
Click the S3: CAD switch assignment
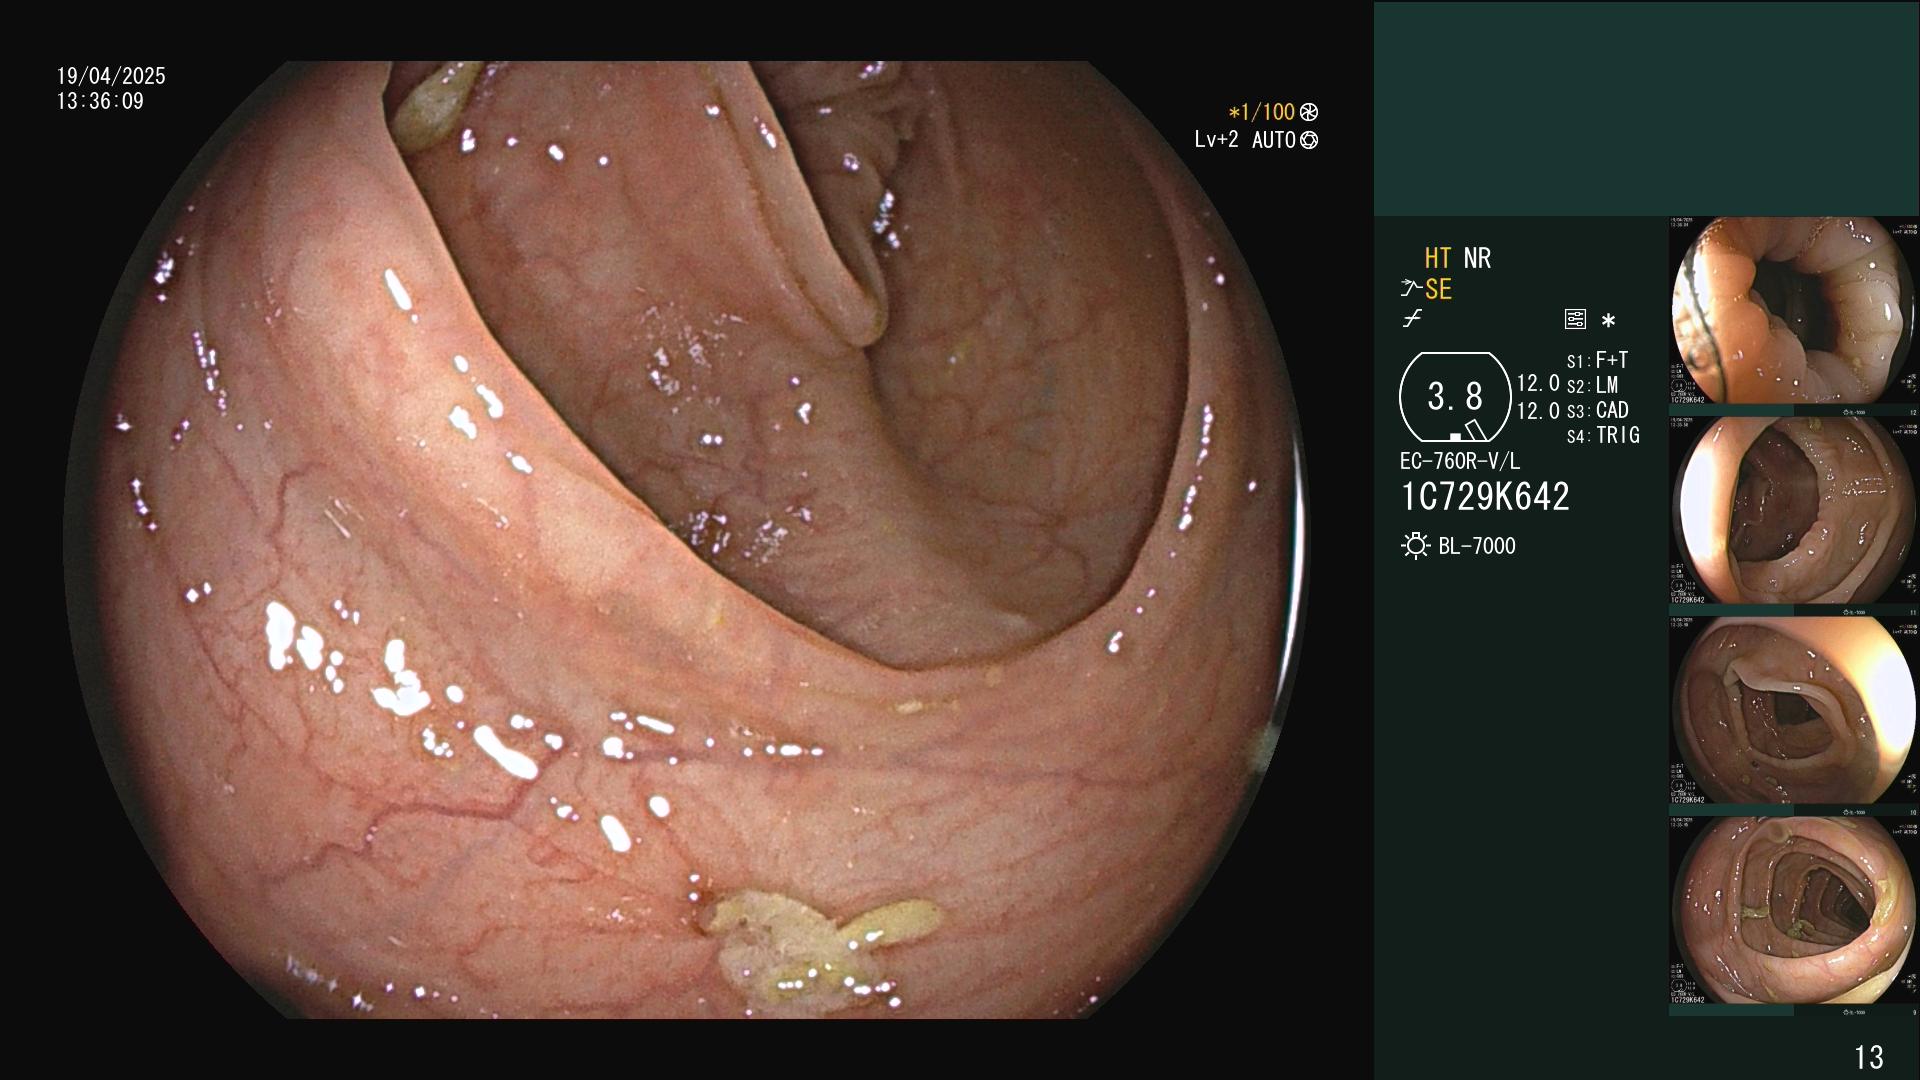point(1597,410)
